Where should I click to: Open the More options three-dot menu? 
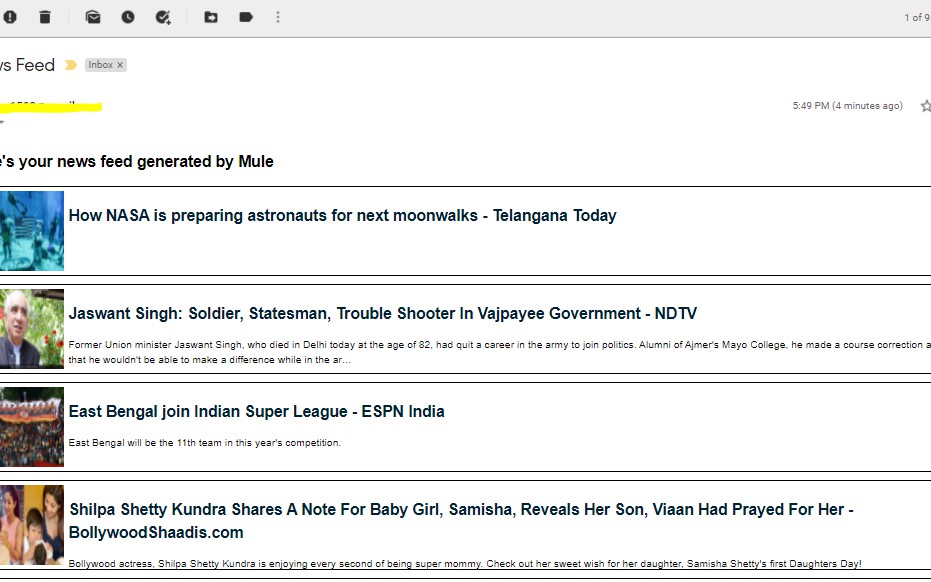(x=278, y=17)
